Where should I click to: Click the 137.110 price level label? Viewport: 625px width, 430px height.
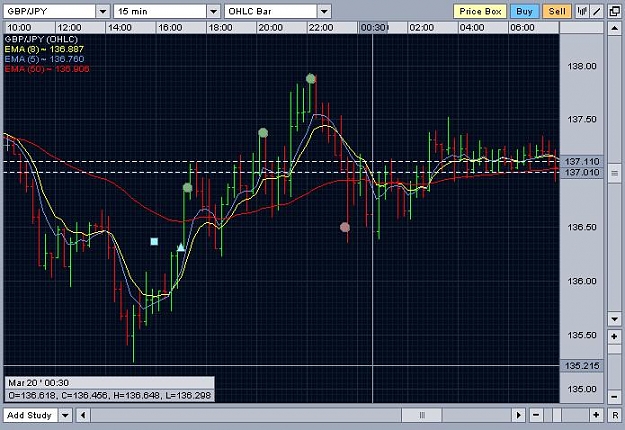[x=582, y=161]
